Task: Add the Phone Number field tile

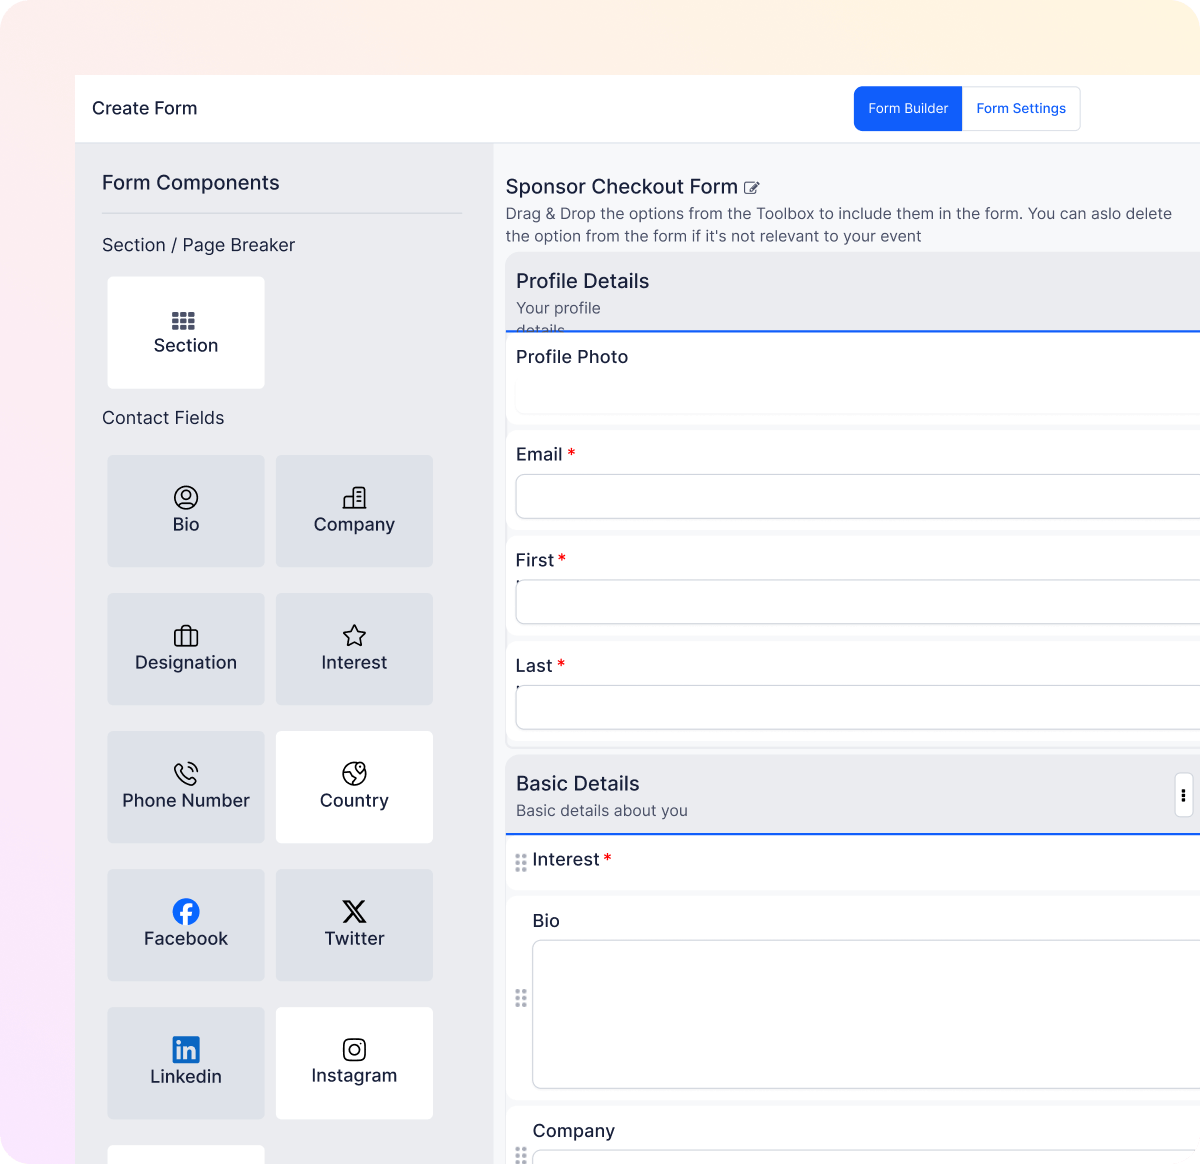Action: (x=186, y=787)
